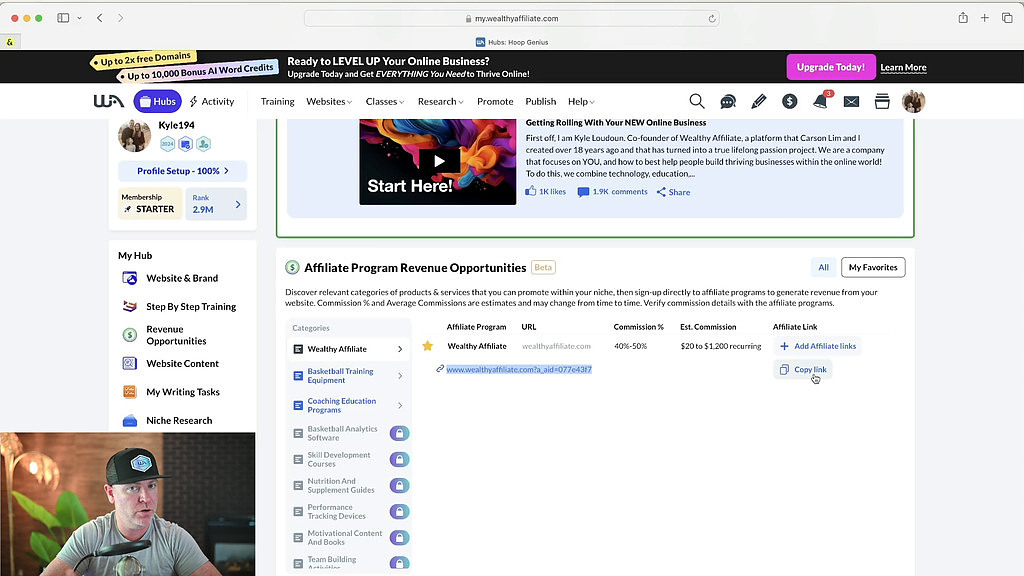Open the search magnifier icon
This screenshot has height=576, width=1024.
[x=697, y=101]
